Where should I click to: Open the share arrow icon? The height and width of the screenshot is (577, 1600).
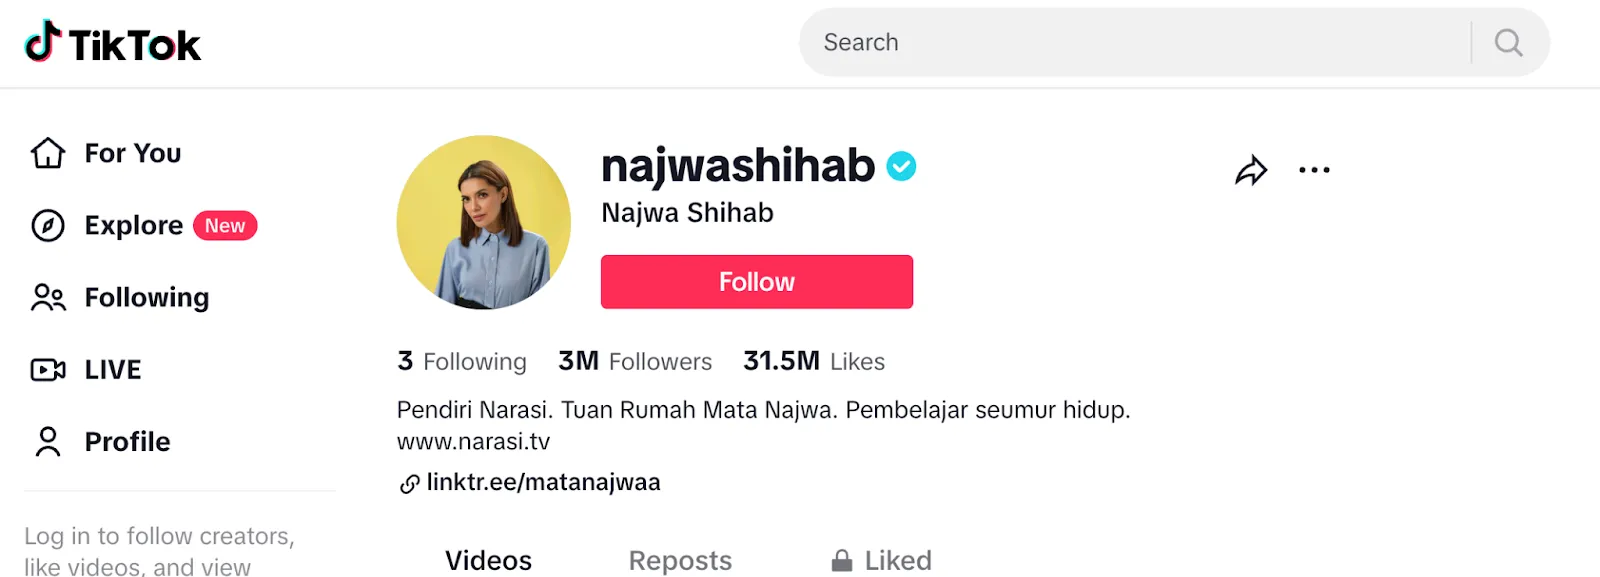coord(1251,170)
